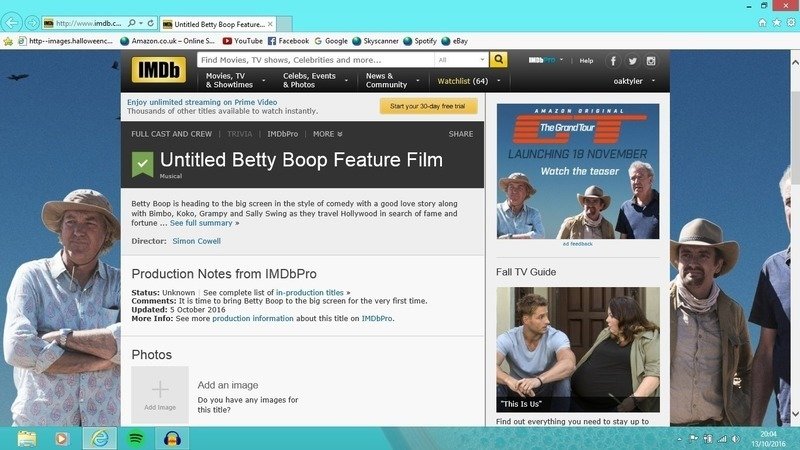The width and height of the screenshot is (800, 450).
Task: Click the yellow search magnifier button
Action: tap(498, 60)
